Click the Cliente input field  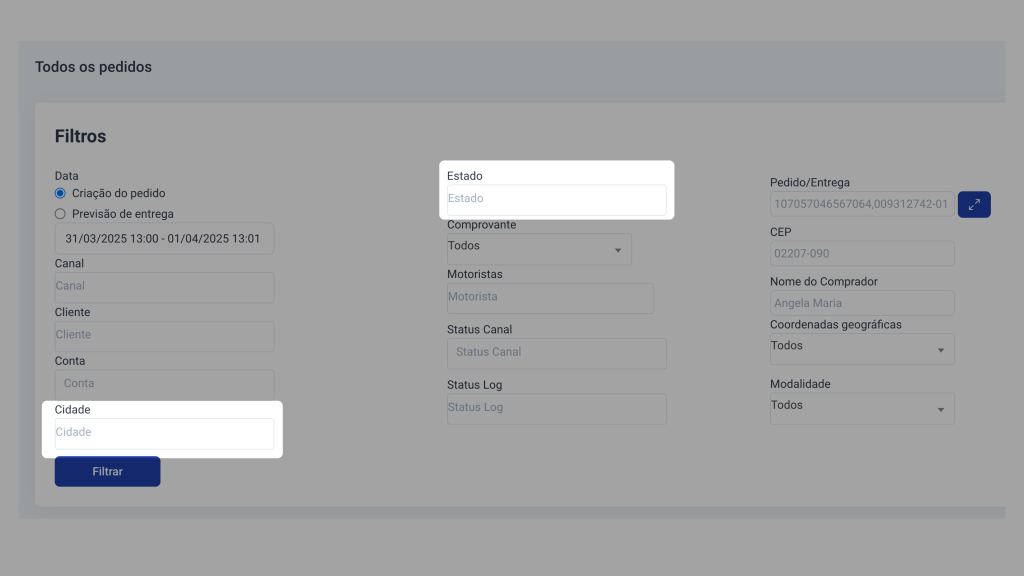tap(165, 336)
